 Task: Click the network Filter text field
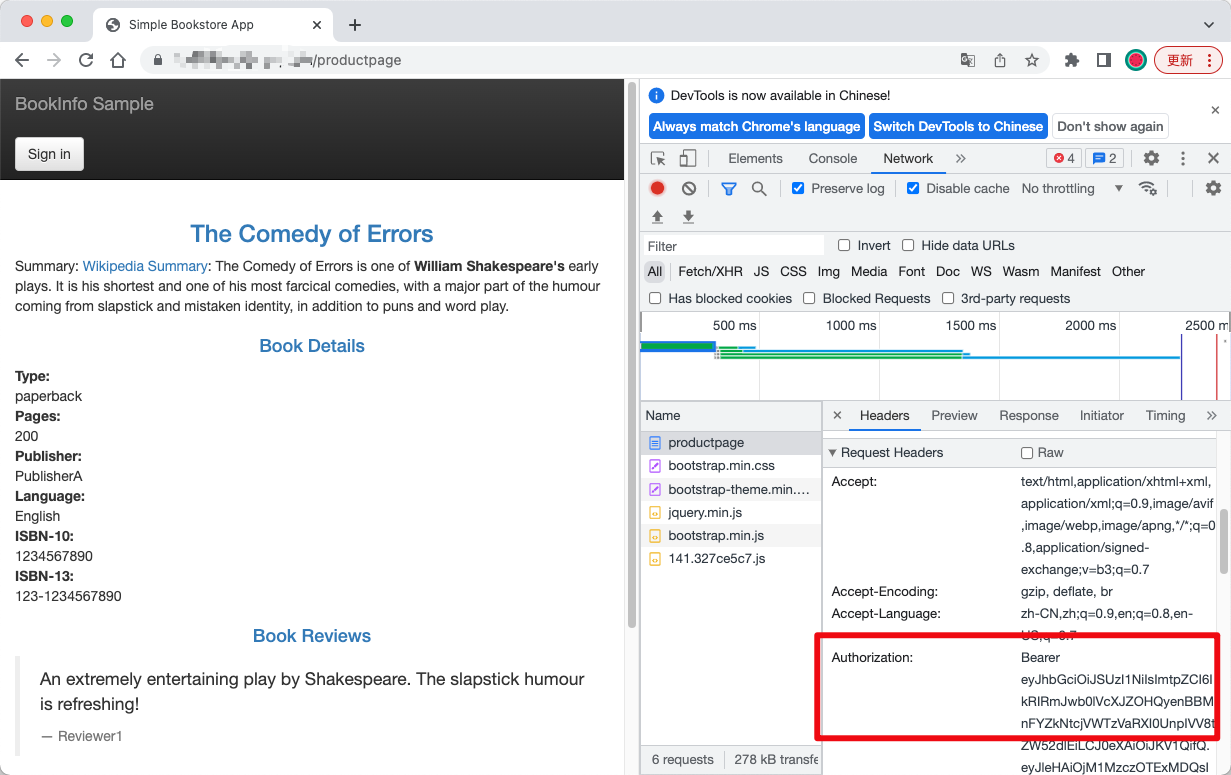733,245
